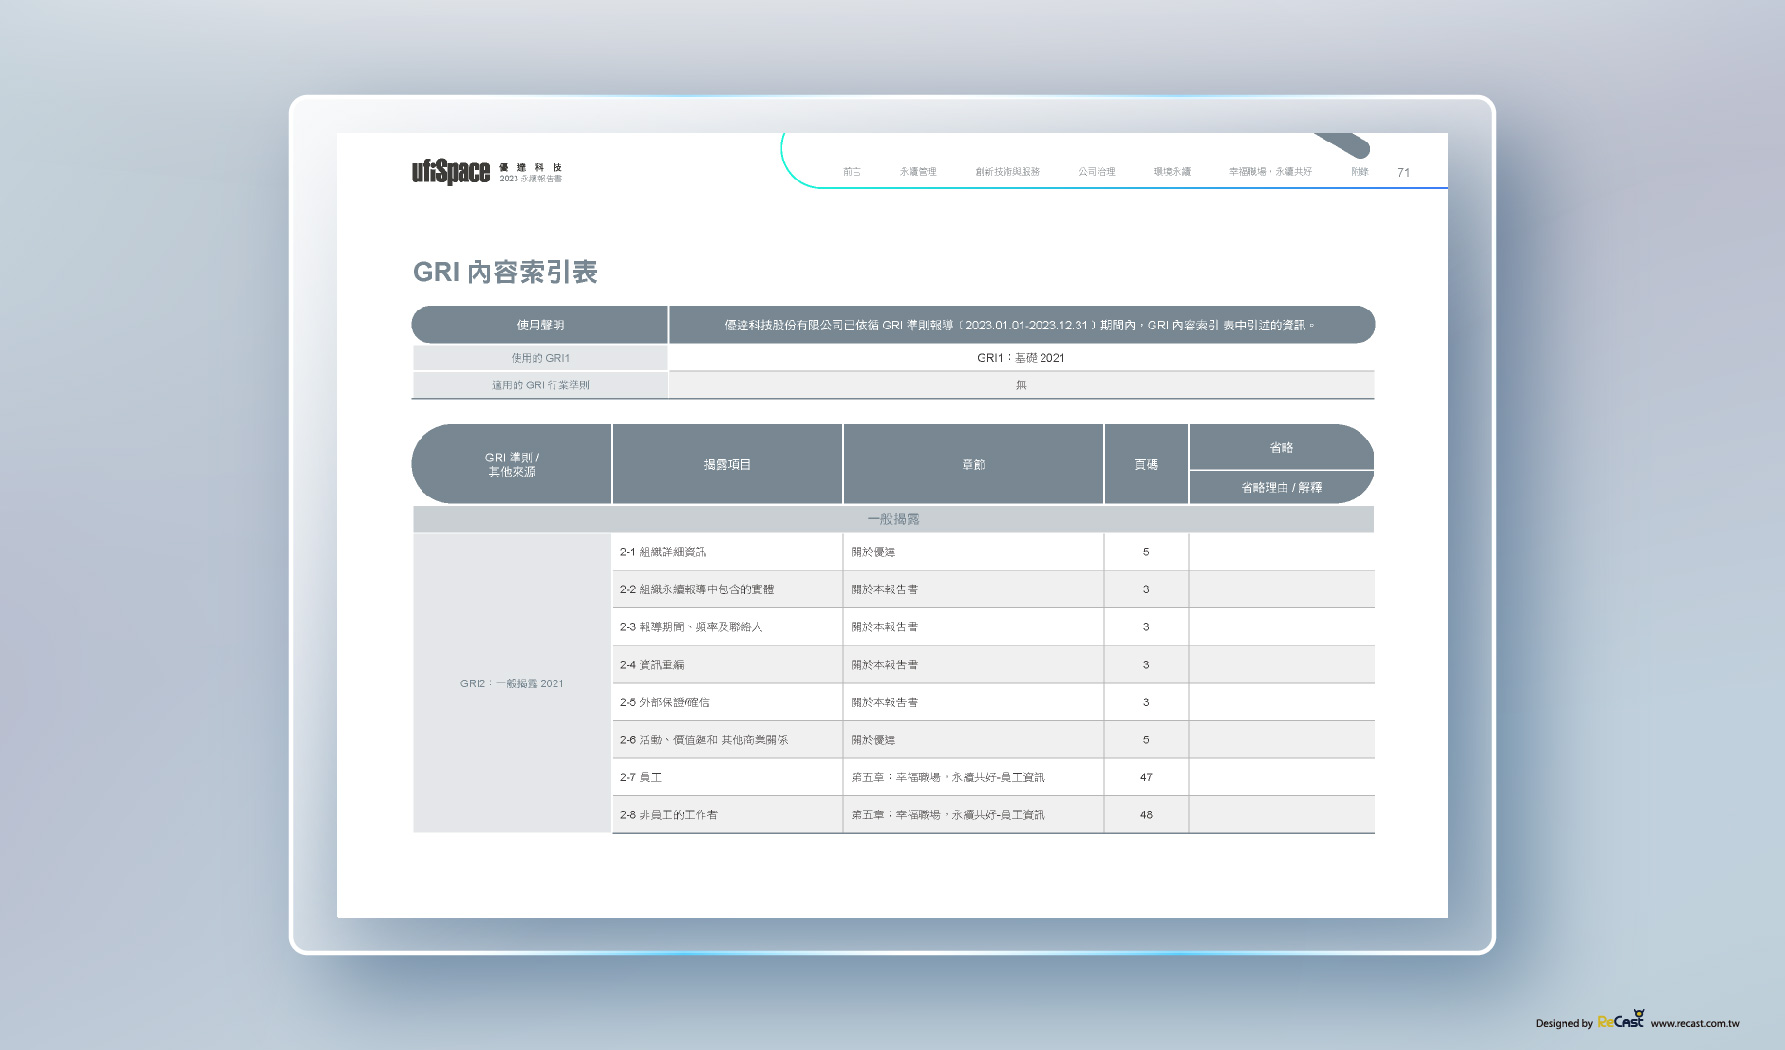
Task: Click the GRI 內容索引表 page heading
Action: click(505, 272)
